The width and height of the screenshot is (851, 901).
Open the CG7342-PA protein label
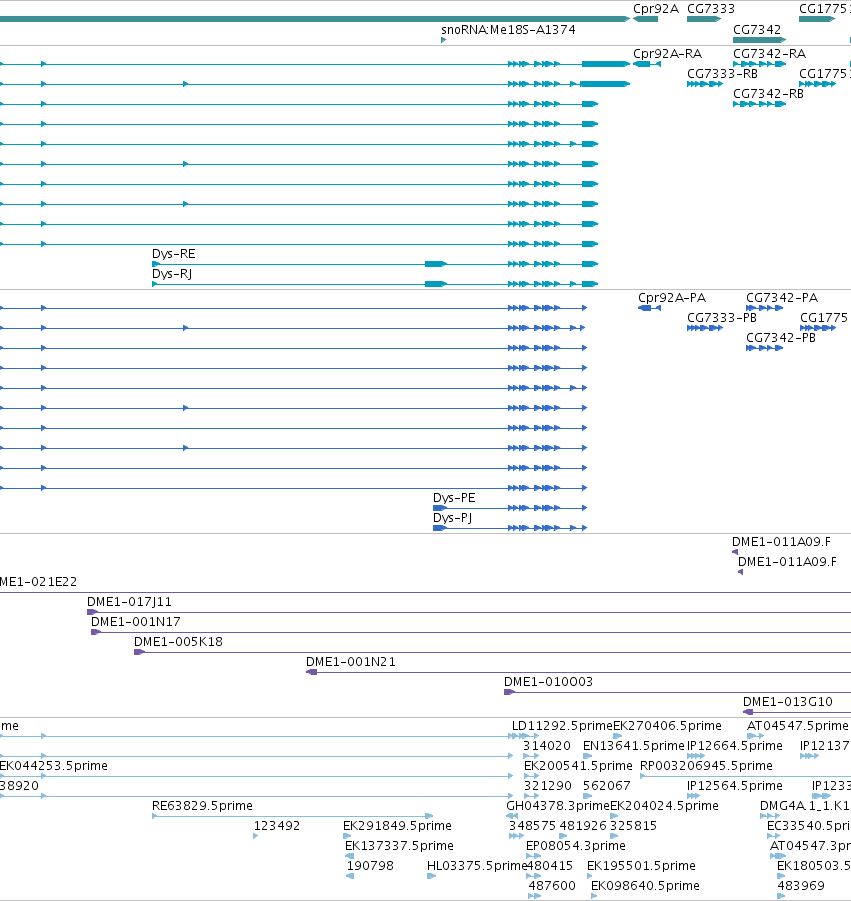[781, 298]
